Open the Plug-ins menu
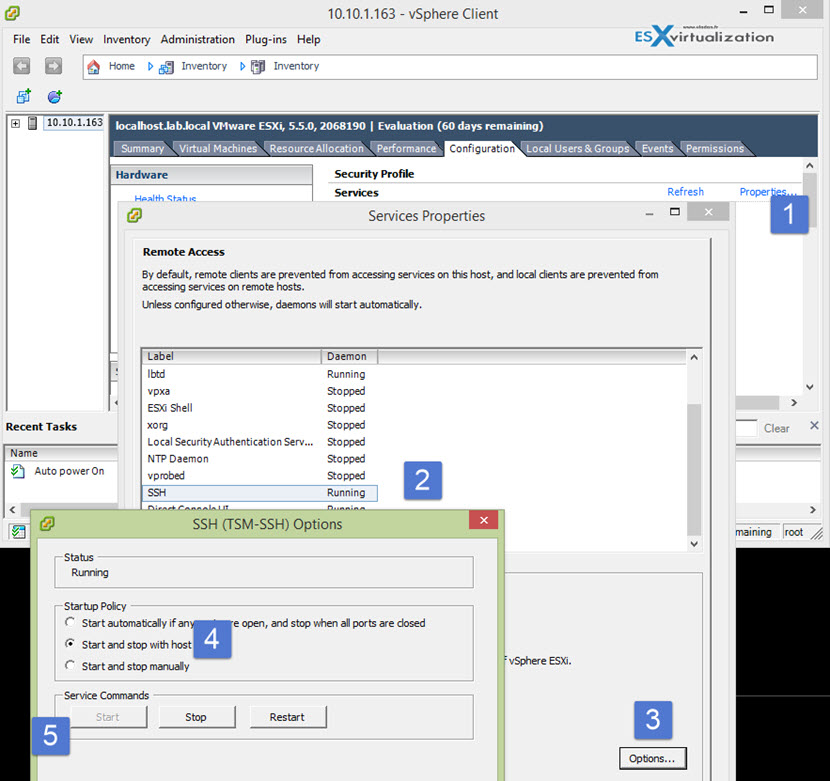The width and height of the screenshot is (830, 781). pyautogui.click(x=266, y=39)
